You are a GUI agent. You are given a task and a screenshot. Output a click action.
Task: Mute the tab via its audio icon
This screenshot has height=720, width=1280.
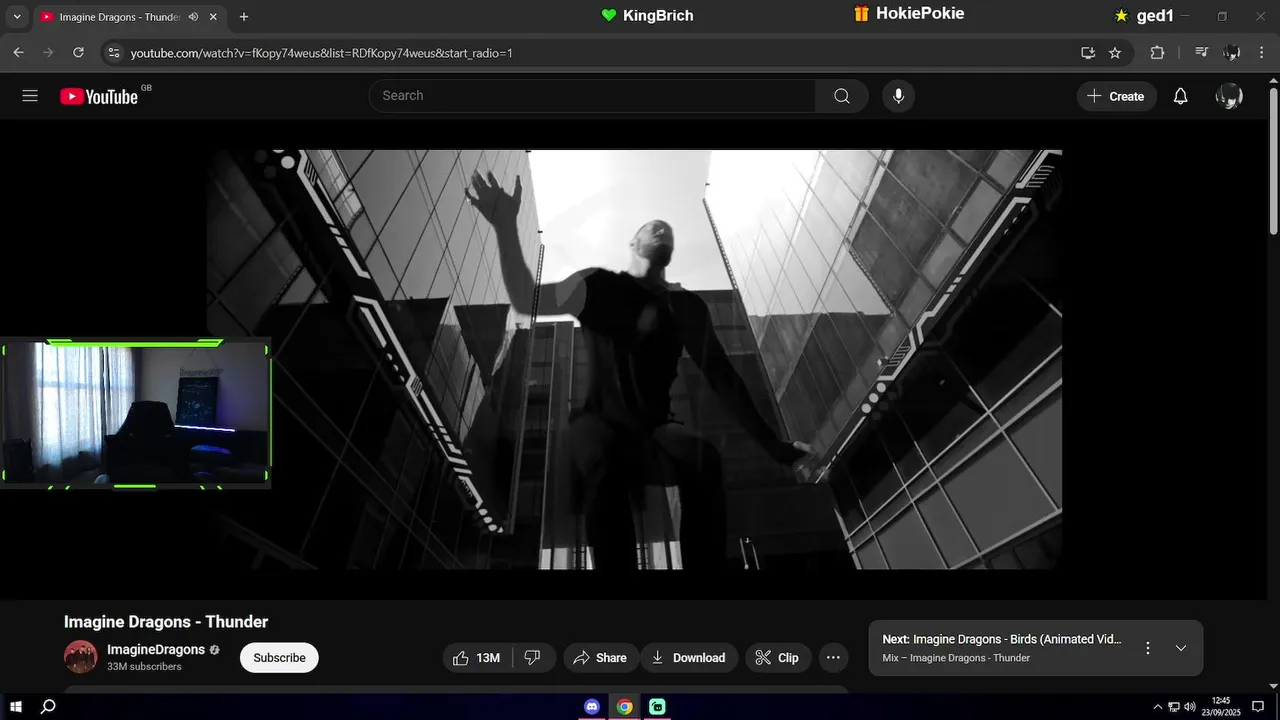[x=193, y=17]
